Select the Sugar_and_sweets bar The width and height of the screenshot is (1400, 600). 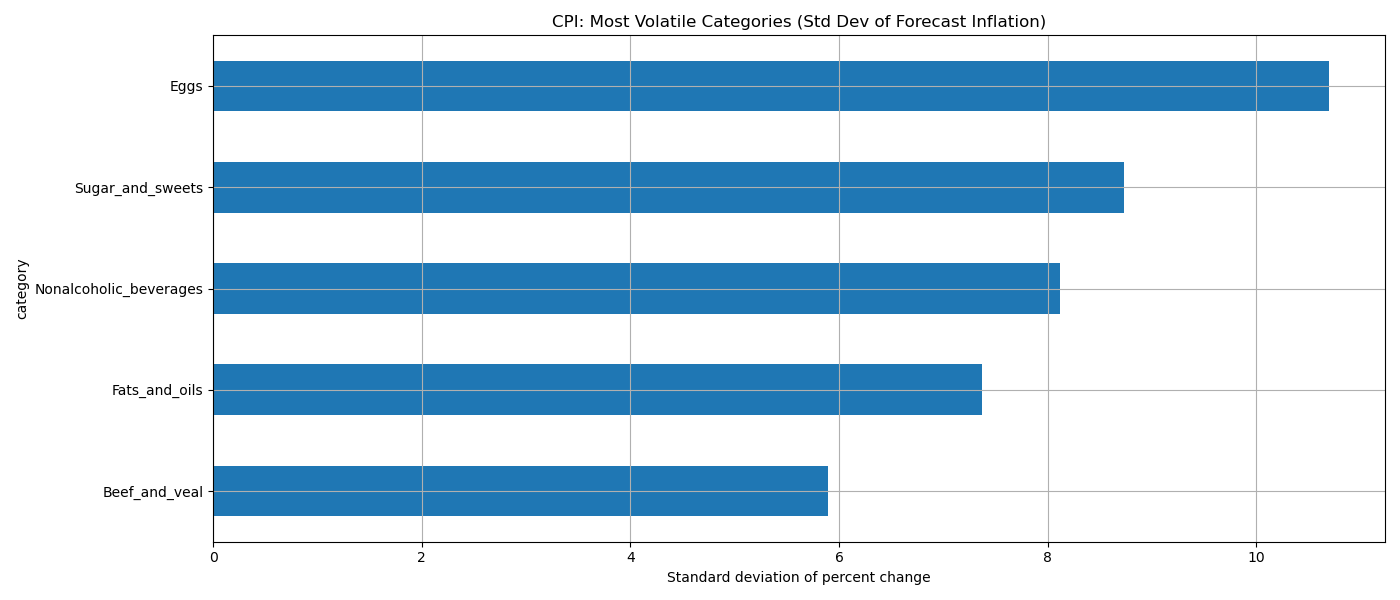[668, 187]
